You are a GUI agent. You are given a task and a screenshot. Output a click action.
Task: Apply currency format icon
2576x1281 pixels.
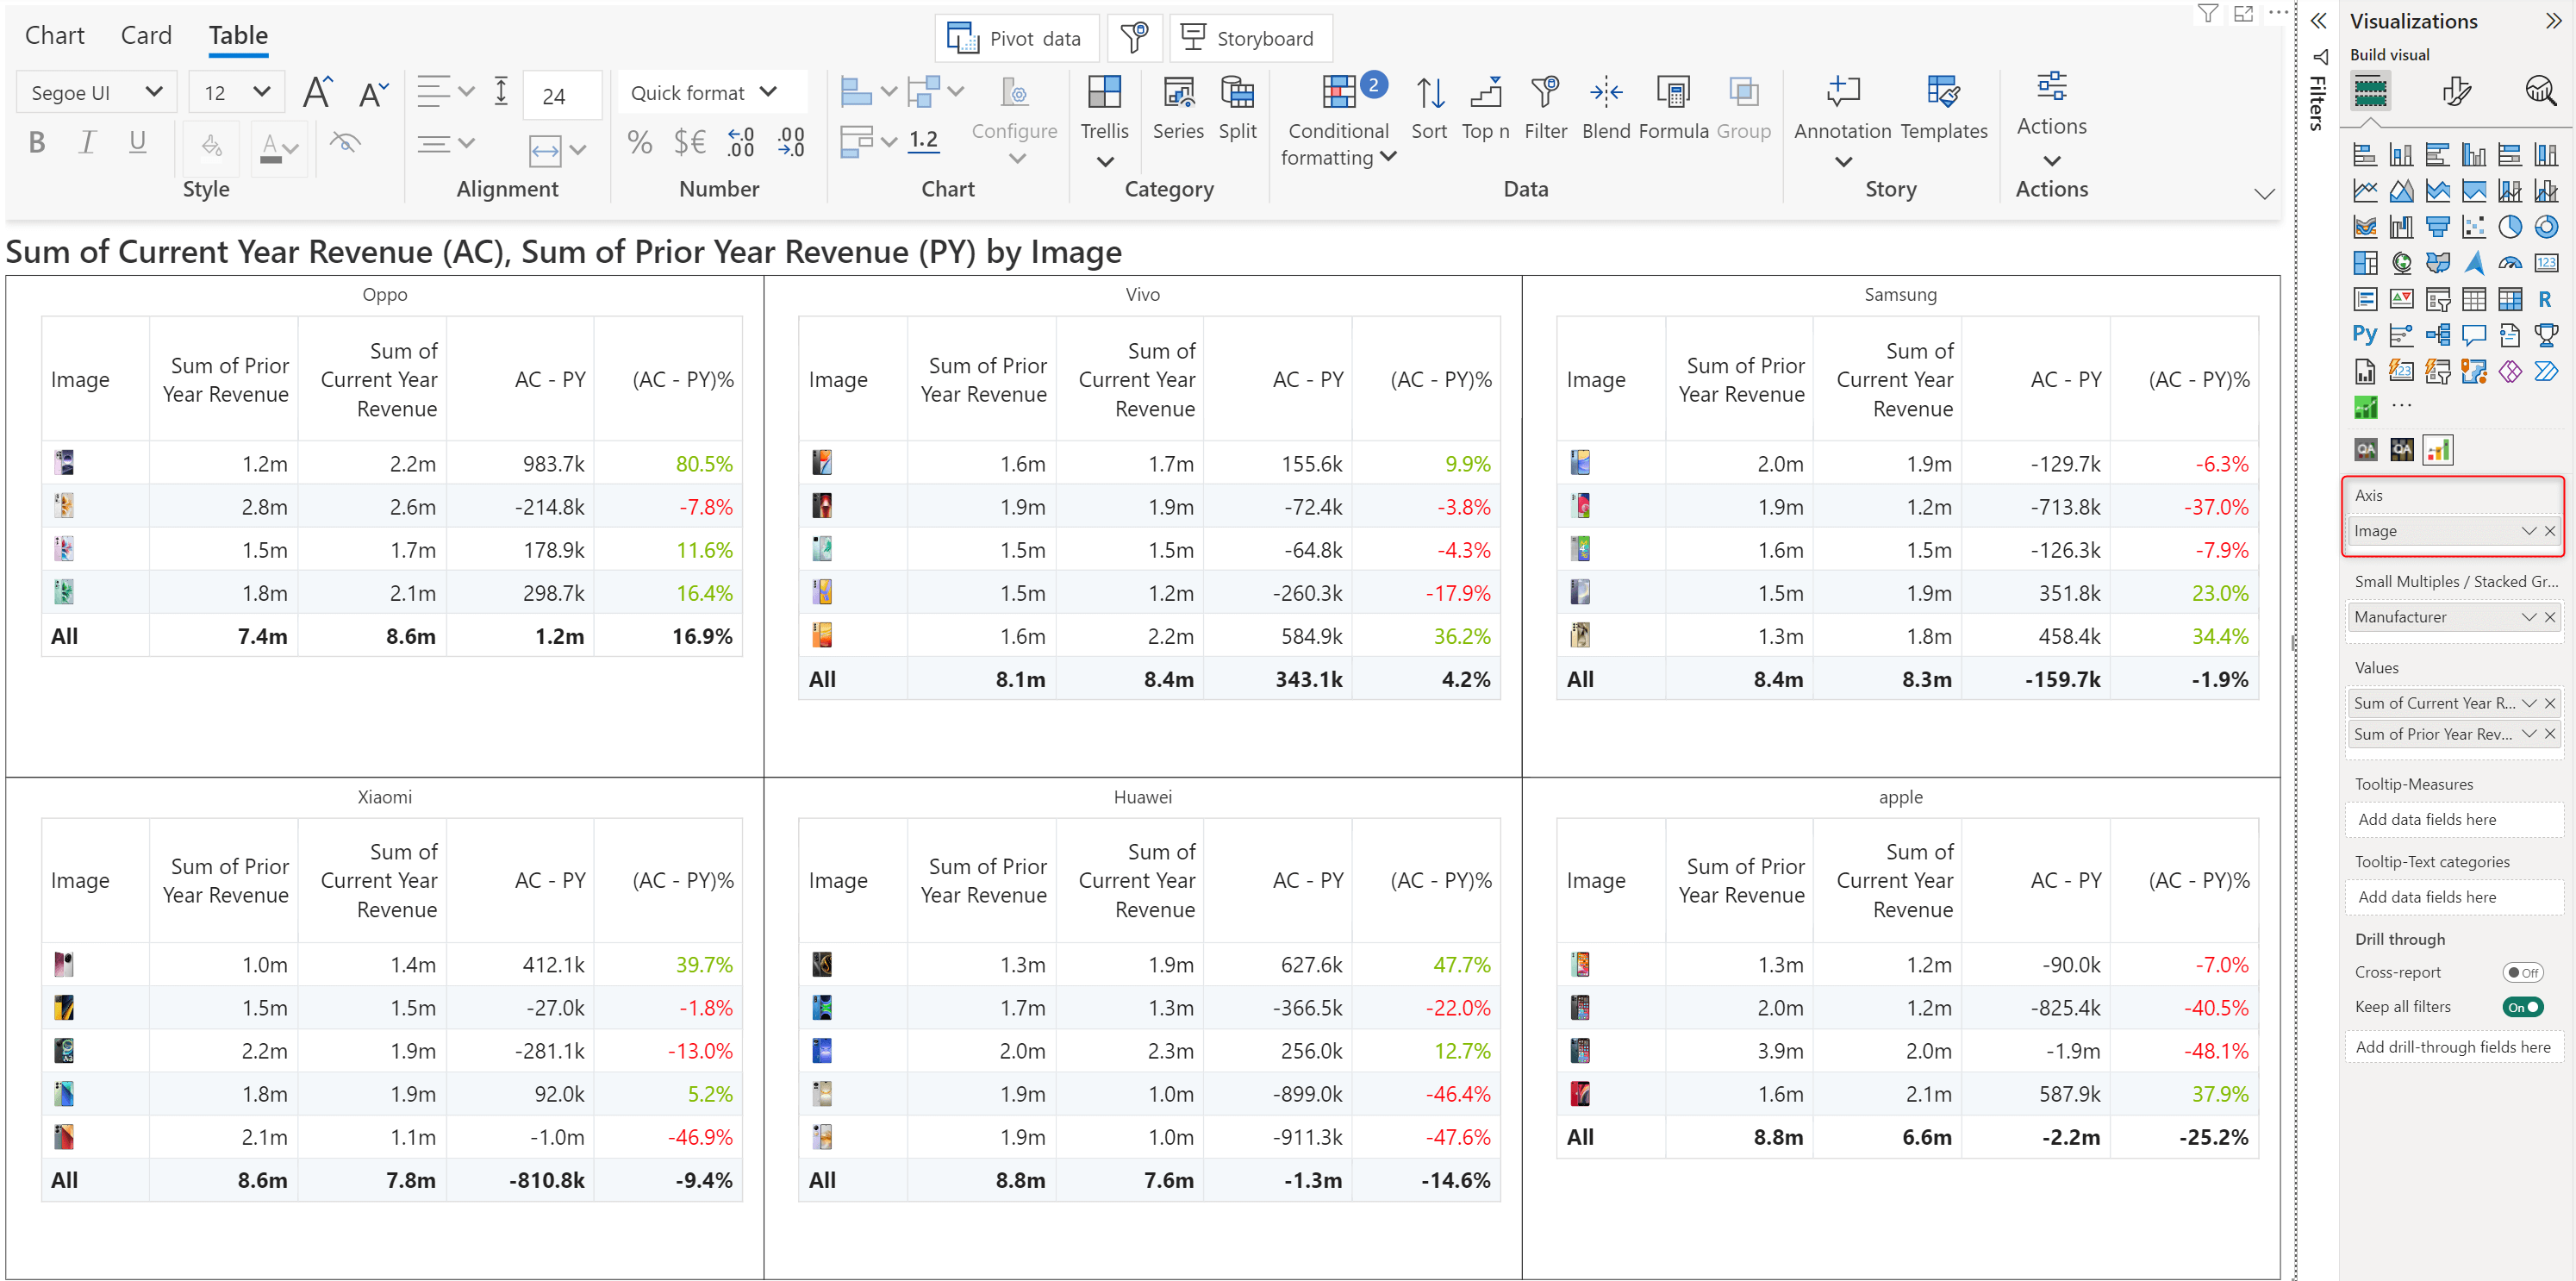click(689, 142)
